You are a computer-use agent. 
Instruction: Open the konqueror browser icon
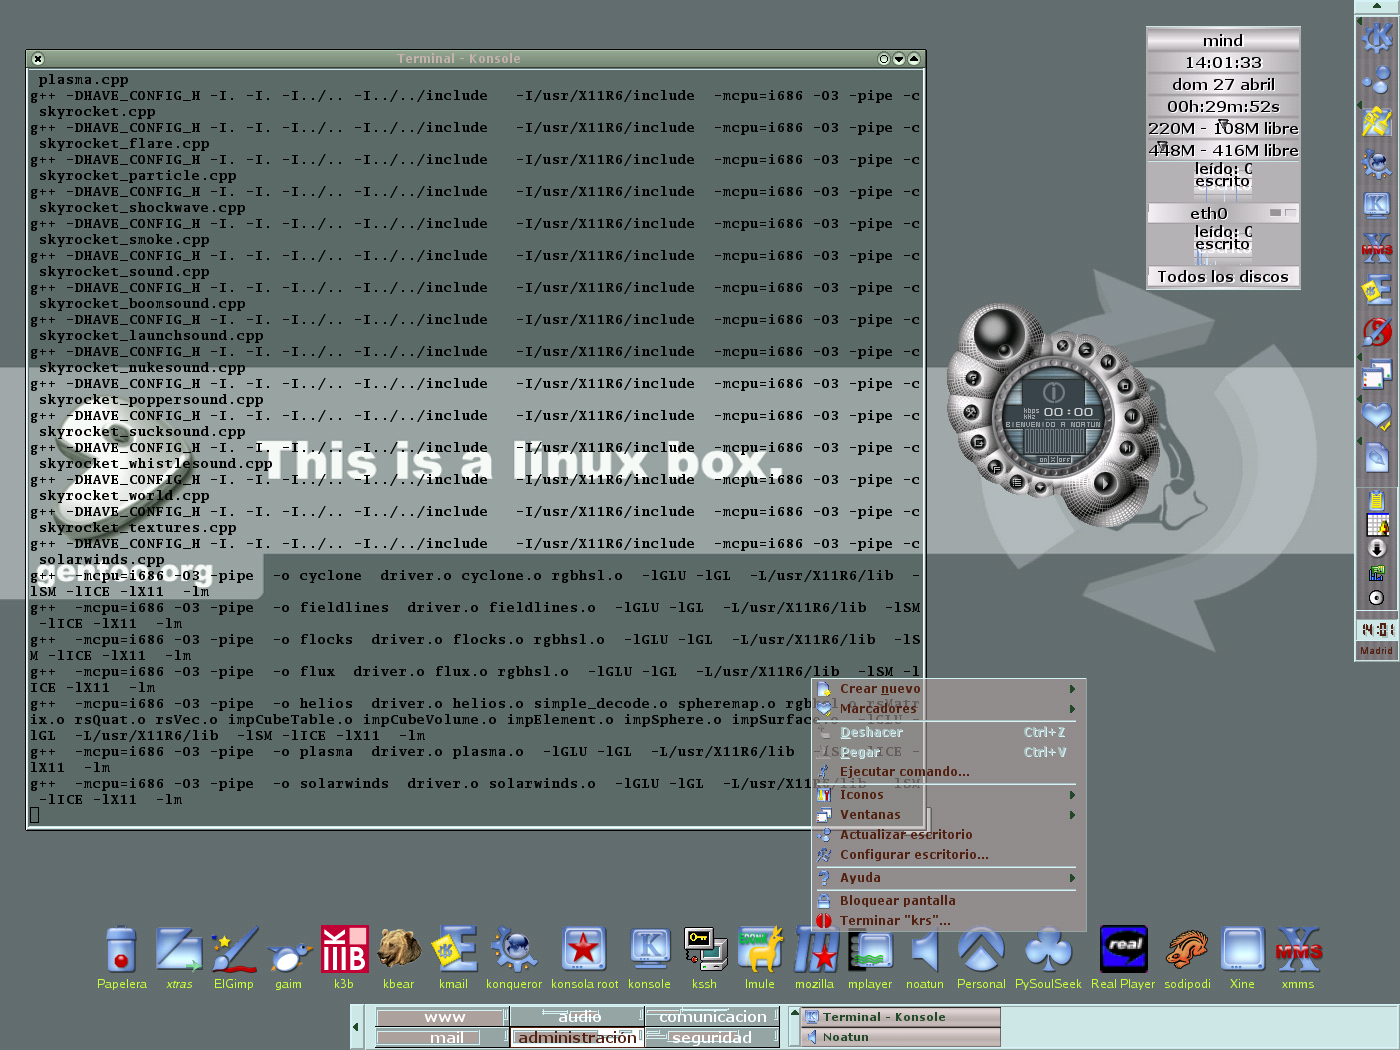pos(514,957)
